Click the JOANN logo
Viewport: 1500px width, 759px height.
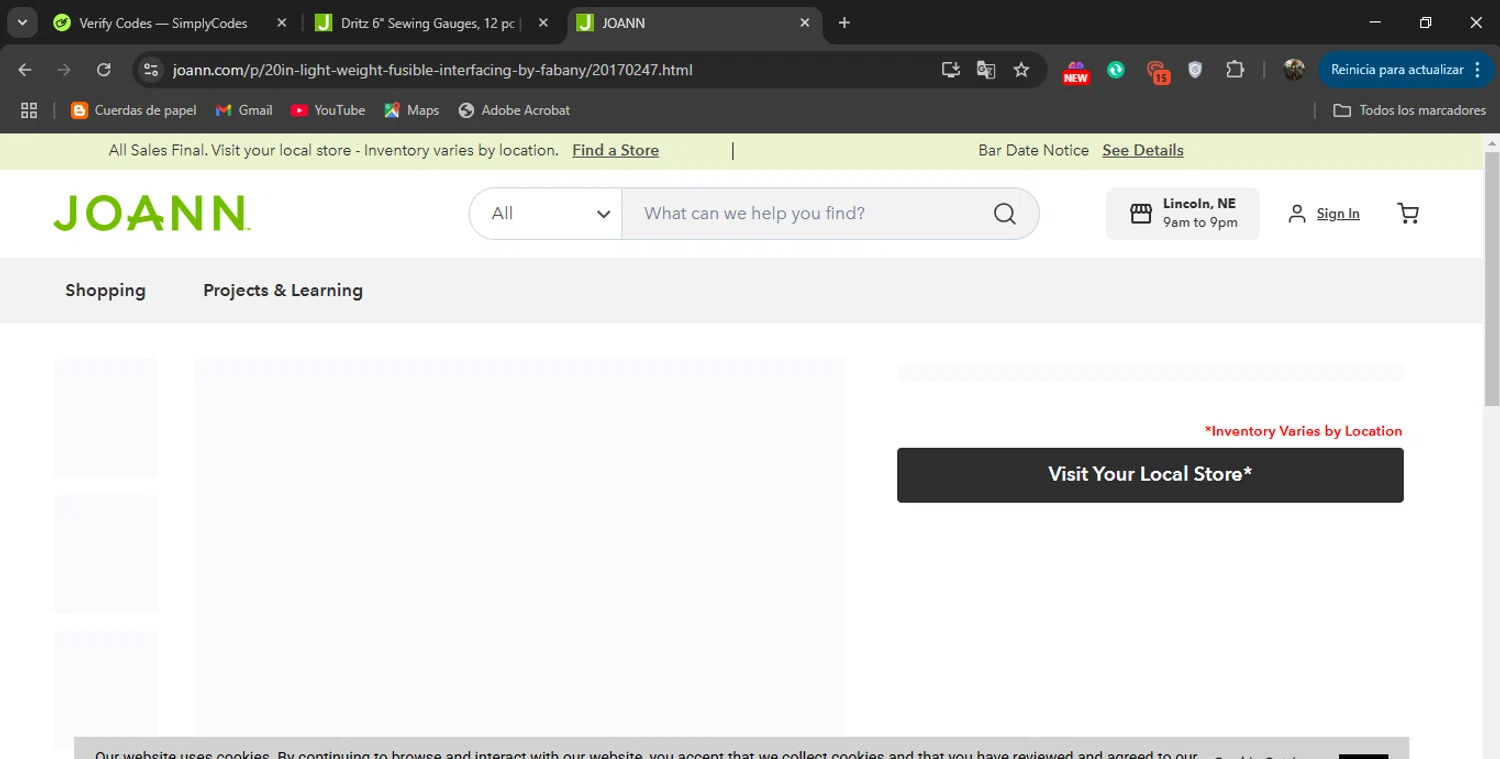(151, 213)
